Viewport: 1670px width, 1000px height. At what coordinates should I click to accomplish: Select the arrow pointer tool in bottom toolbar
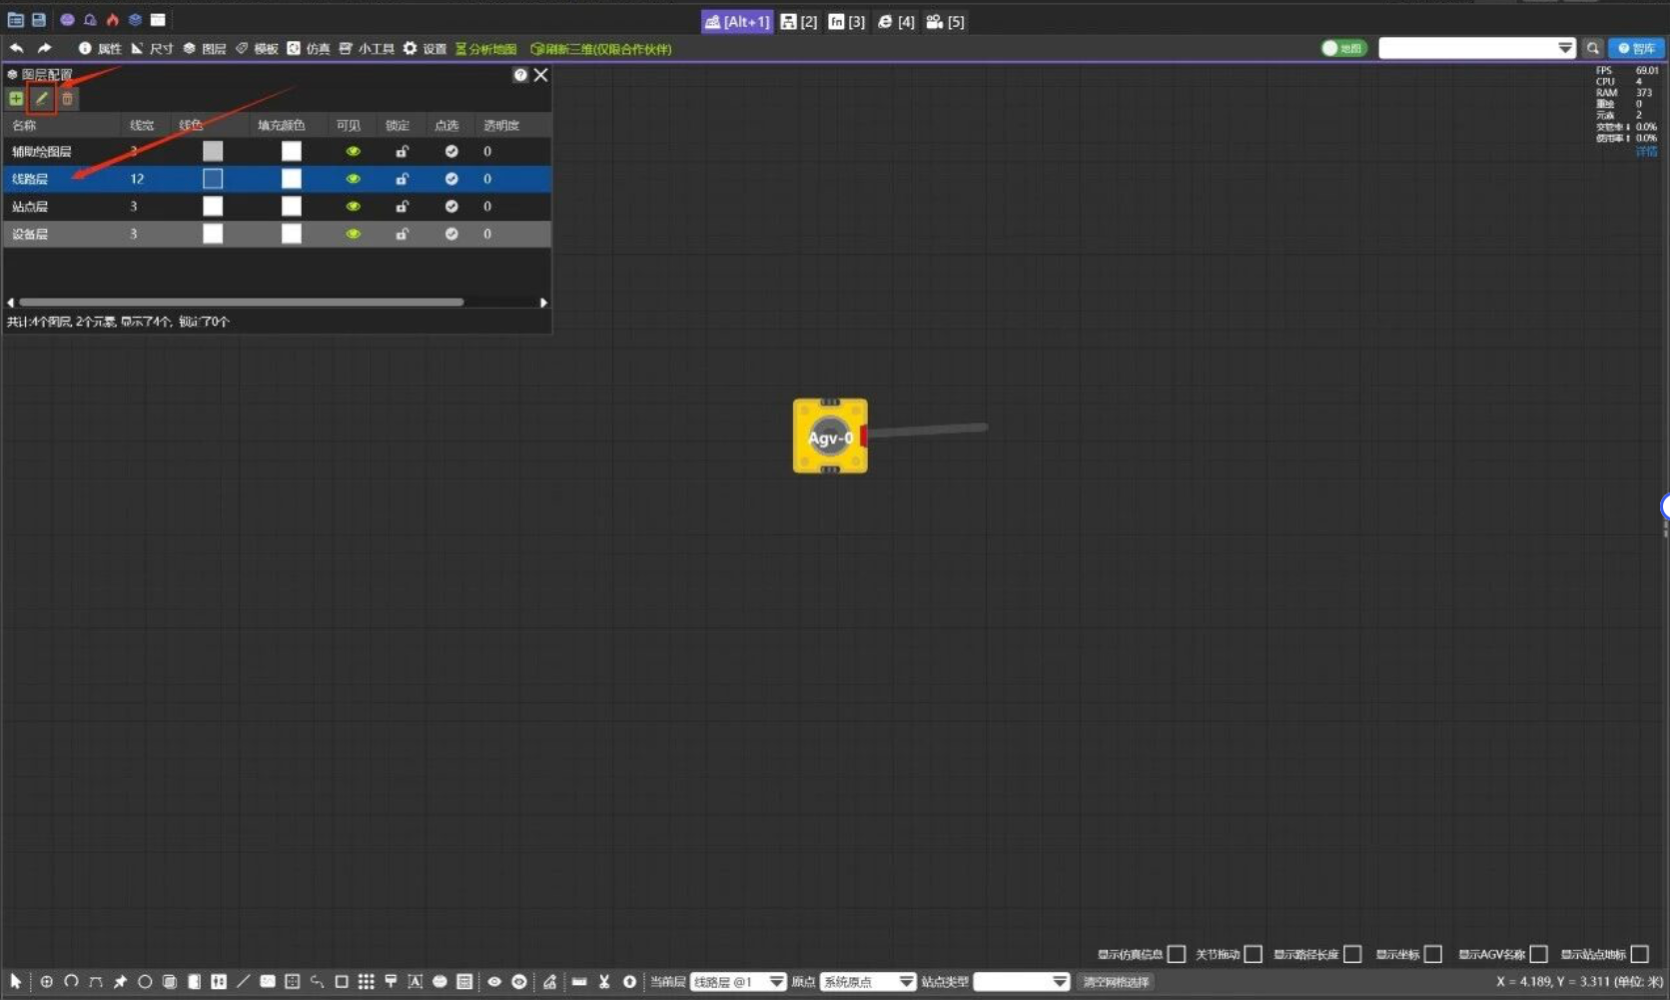click(16, 982)
